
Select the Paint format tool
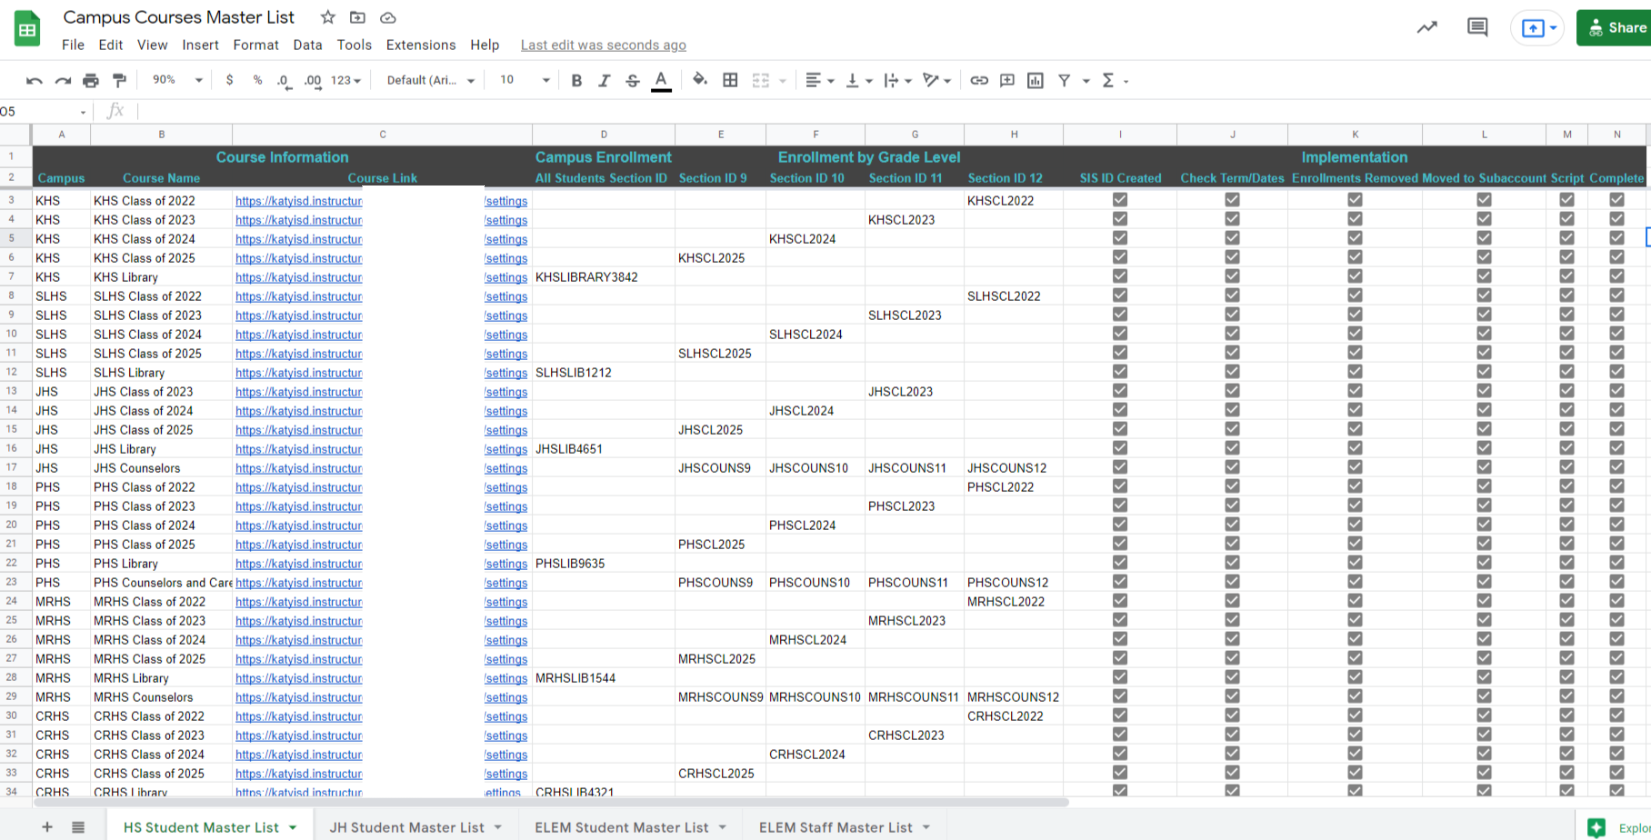119,80
